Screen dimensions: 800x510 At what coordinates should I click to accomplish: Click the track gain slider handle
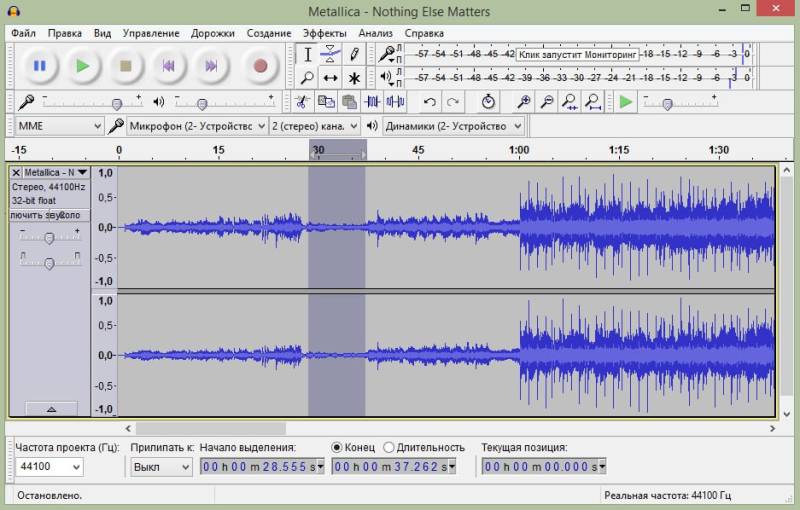click(x=48, y=237)
